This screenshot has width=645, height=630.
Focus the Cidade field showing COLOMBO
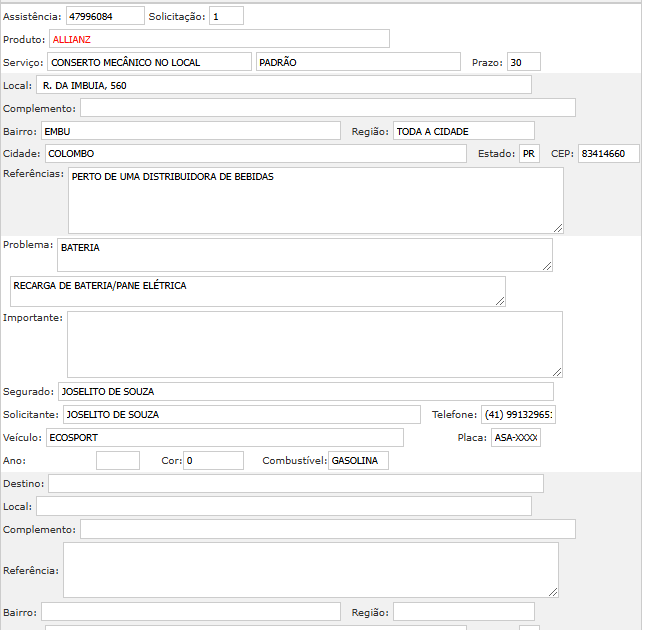[x=255, y=154]
